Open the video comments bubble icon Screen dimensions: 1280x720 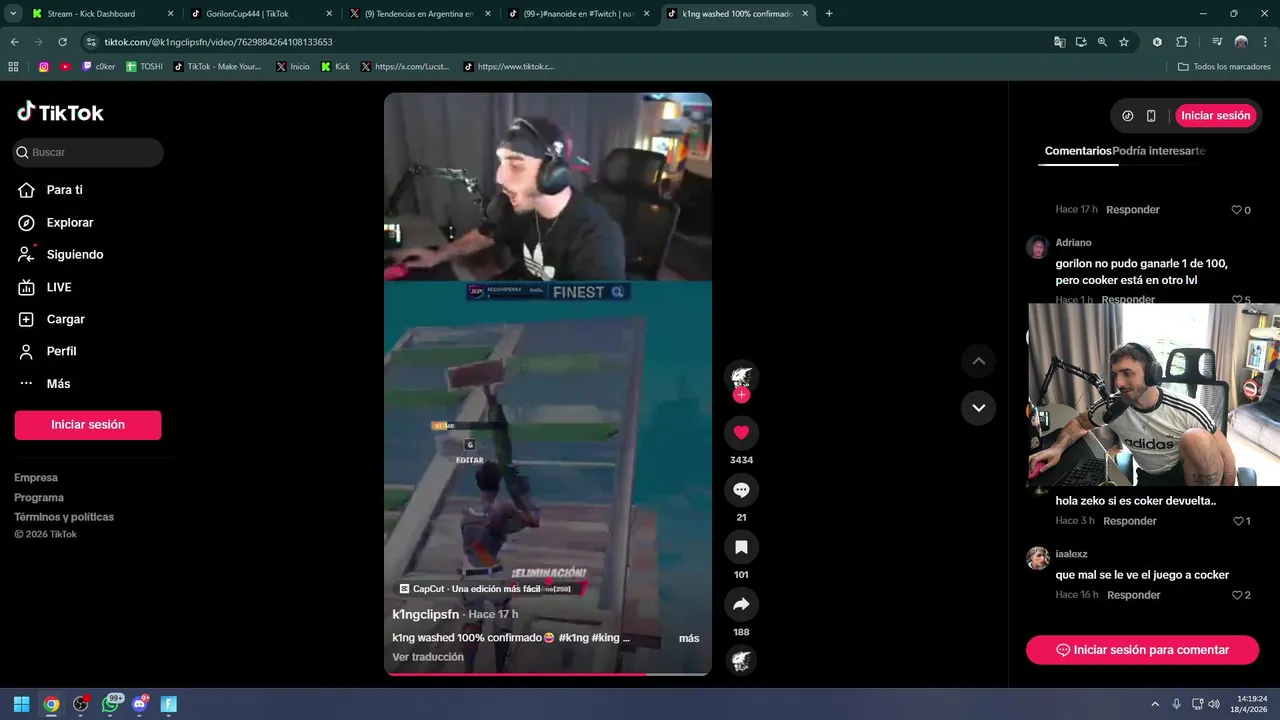tap(741, 490)
